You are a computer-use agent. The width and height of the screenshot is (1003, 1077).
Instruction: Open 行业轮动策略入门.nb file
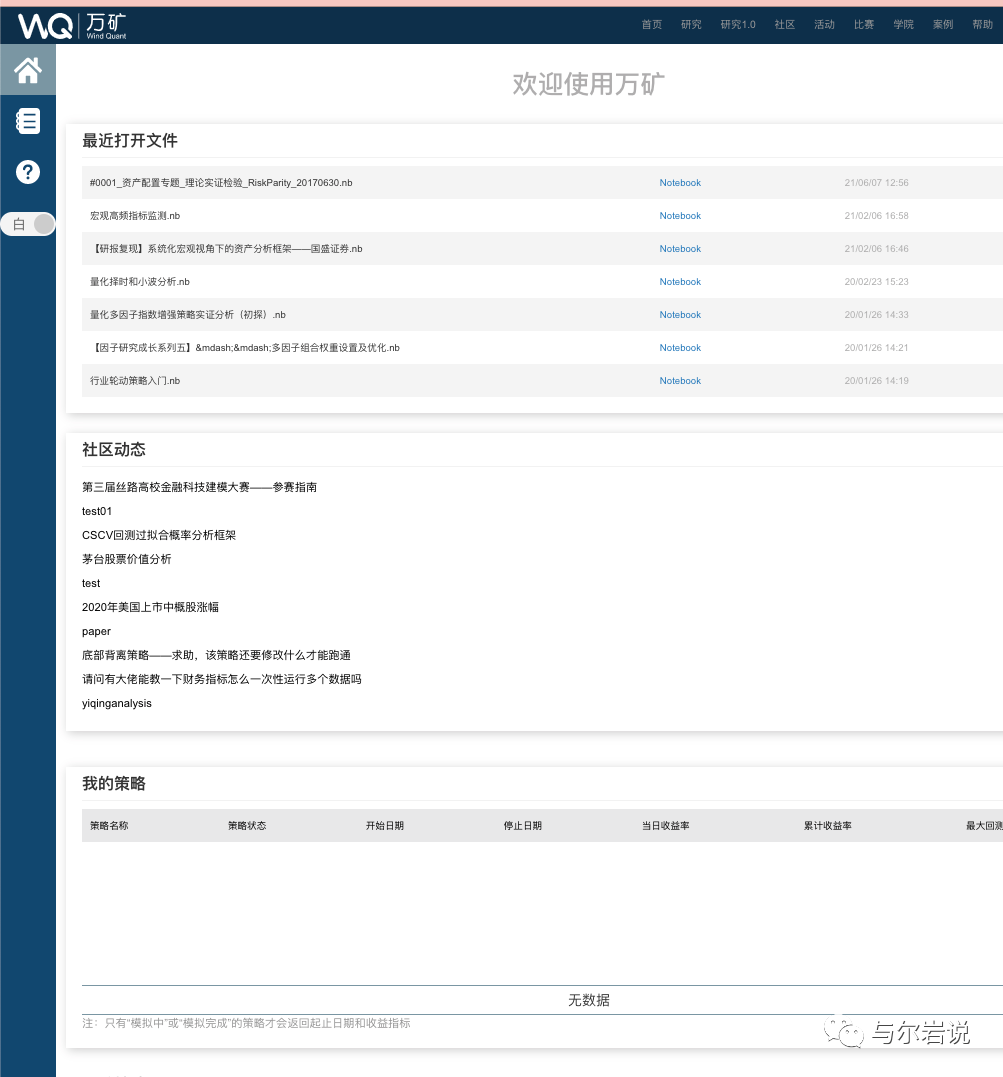135,381
